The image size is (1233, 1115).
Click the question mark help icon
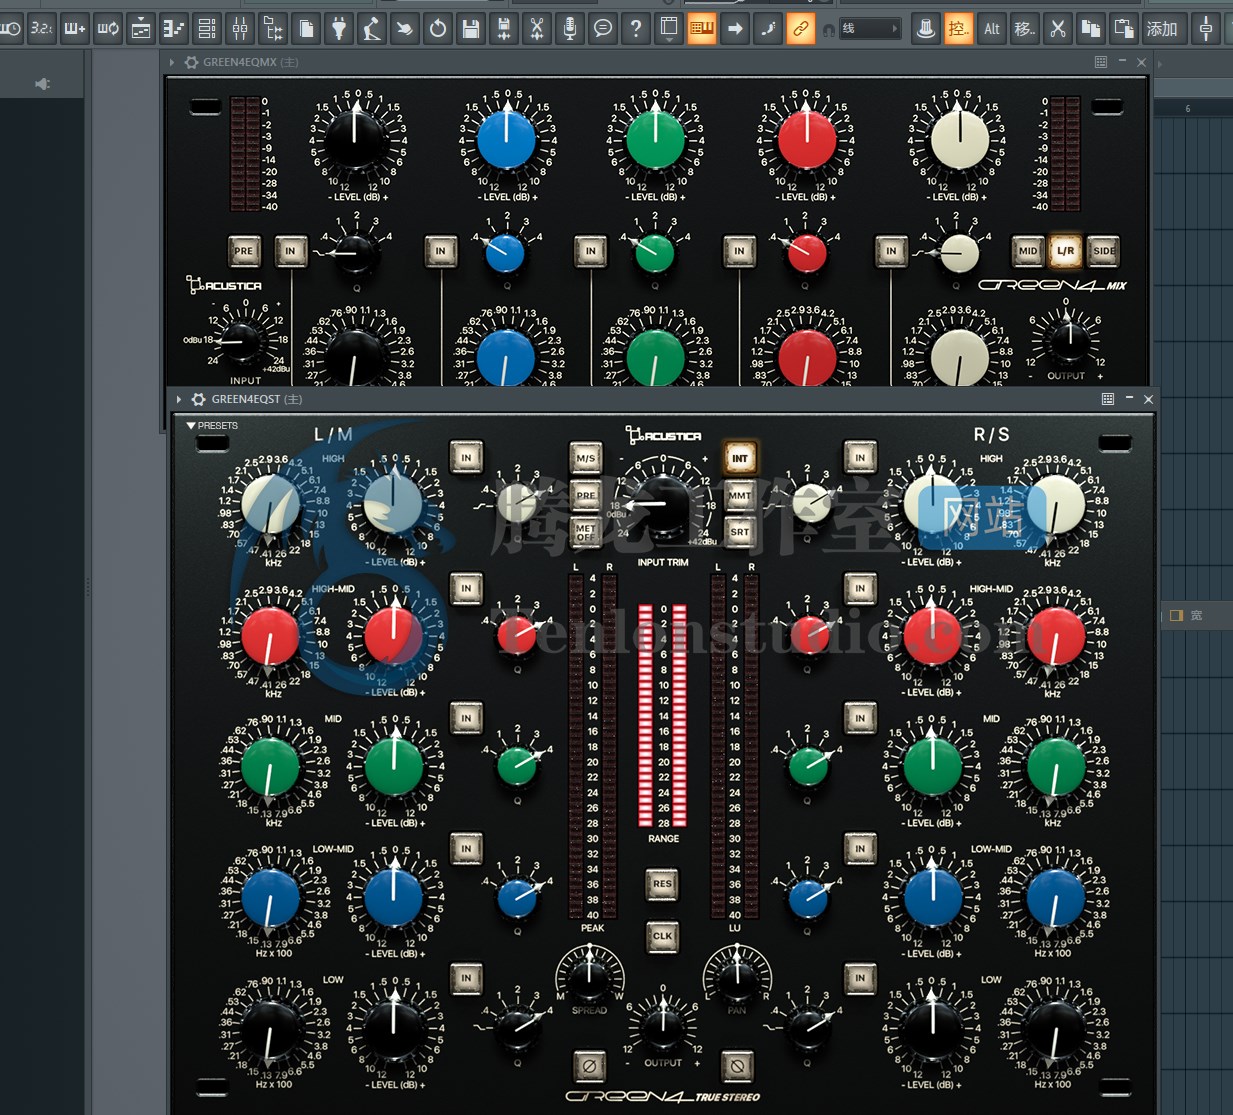pyautogui.click(x=636, y=29)
